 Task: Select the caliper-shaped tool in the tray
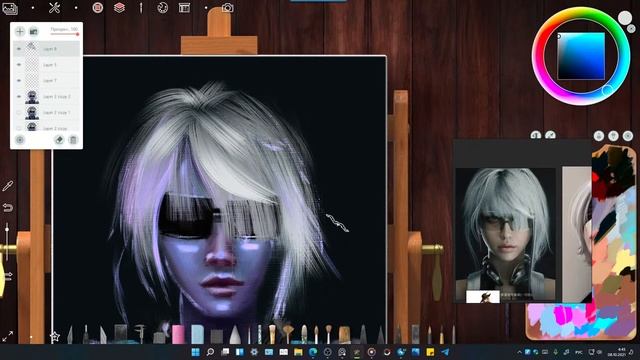coord(140,334)
